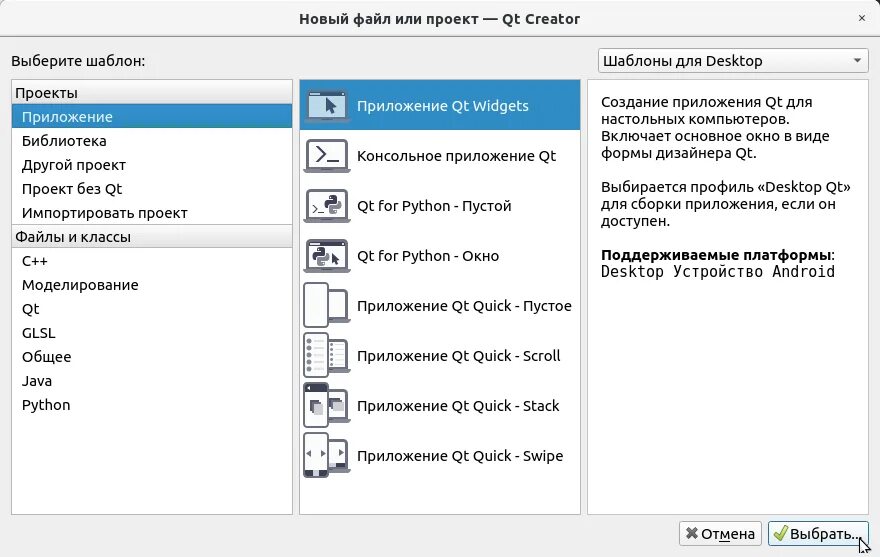The height and width of the screenshot is (557, 880).
Task: Select the Qt Quick Swipe template icon
Action: 327,455
